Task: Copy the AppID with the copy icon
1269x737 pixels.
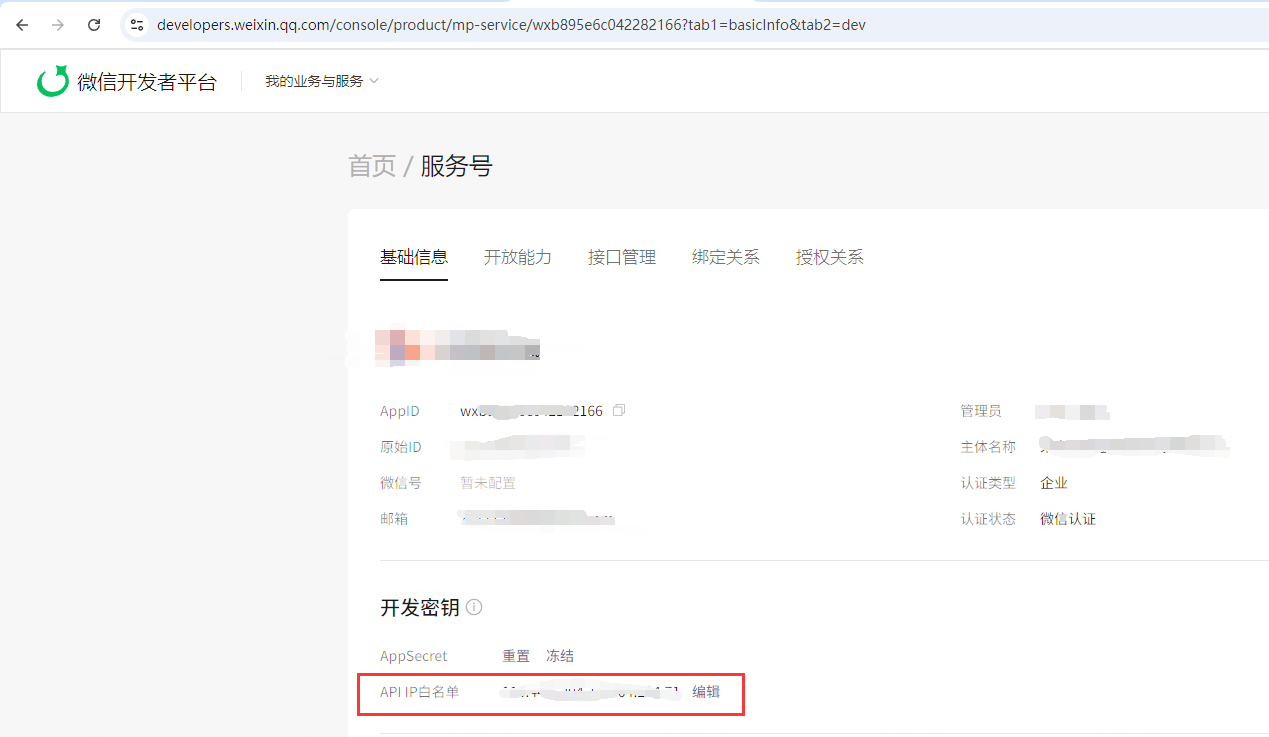Action: coord(619,411)
